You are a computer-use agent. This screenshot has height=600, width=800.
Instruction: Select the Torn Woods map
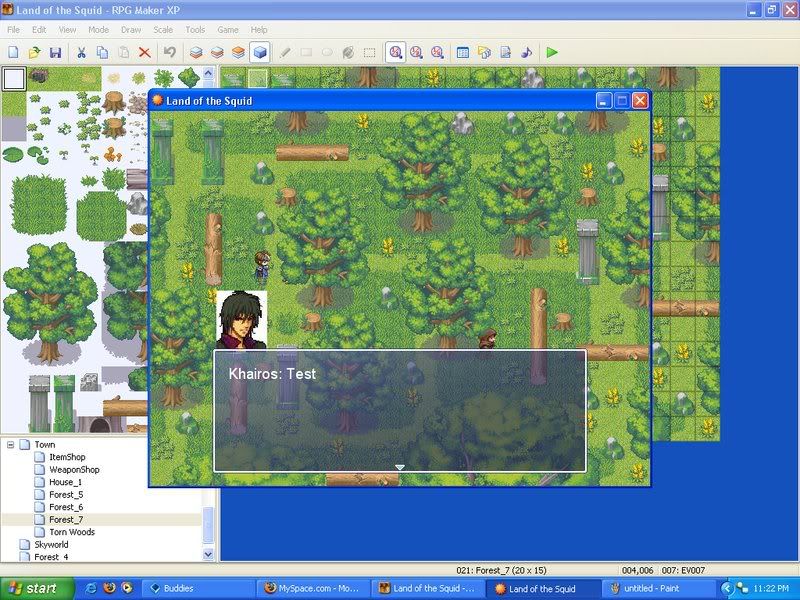(72, 532)
